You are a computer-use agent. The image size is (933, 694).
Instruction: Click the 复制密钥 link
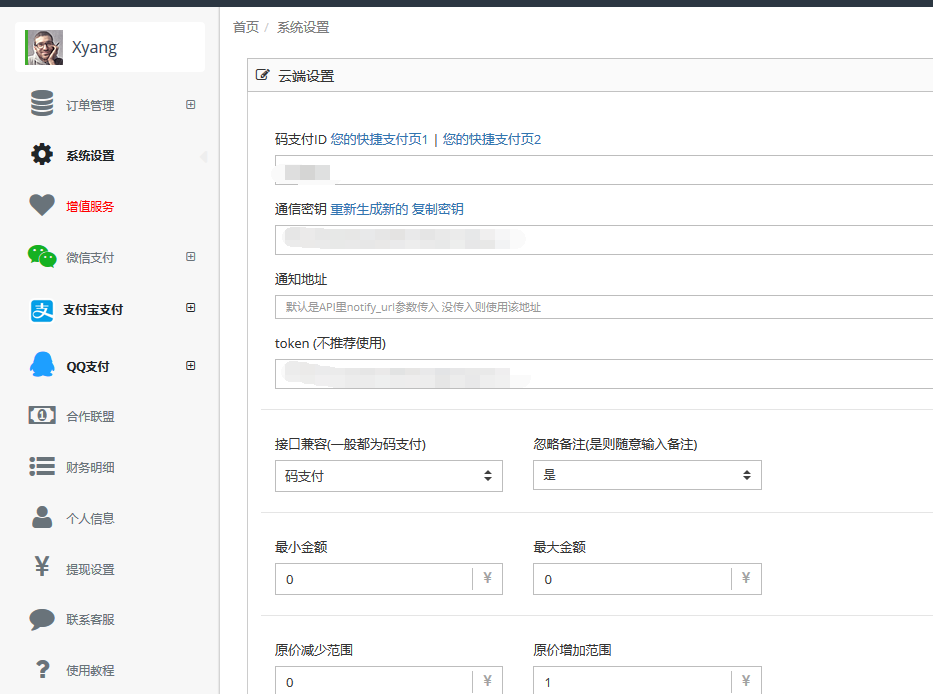click(x=438, y=209)
